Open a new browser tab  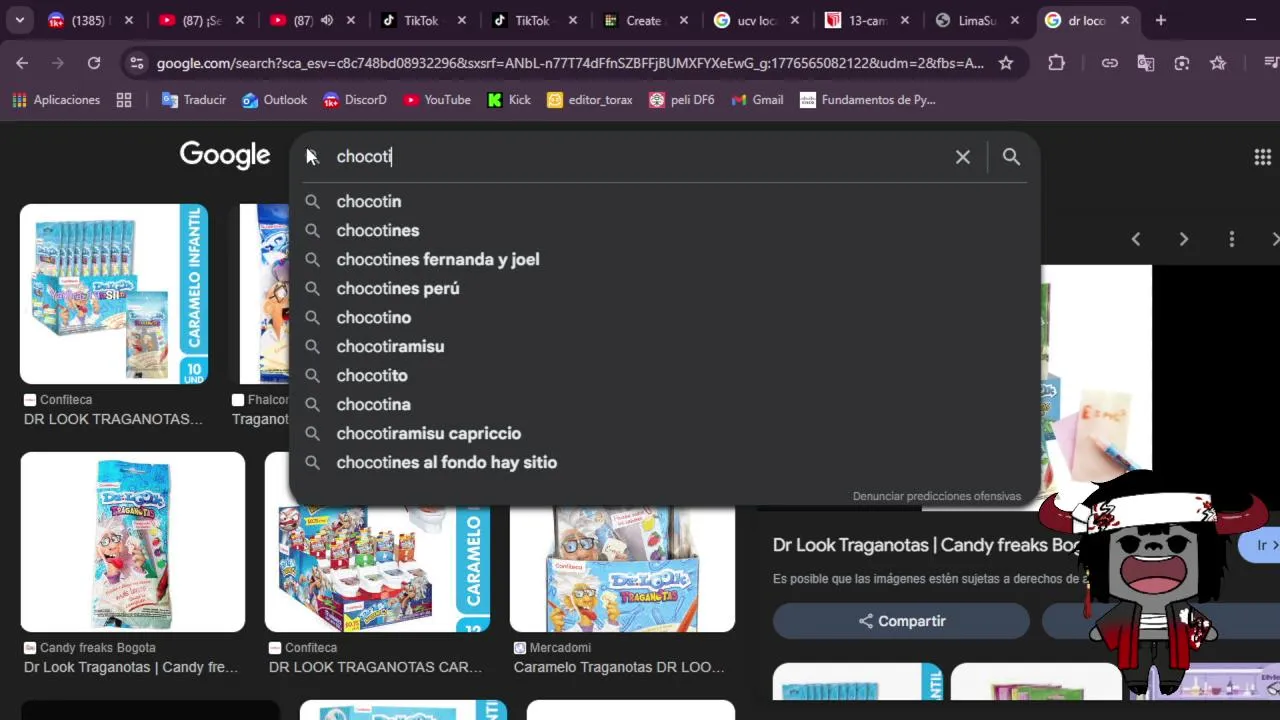1160,20
